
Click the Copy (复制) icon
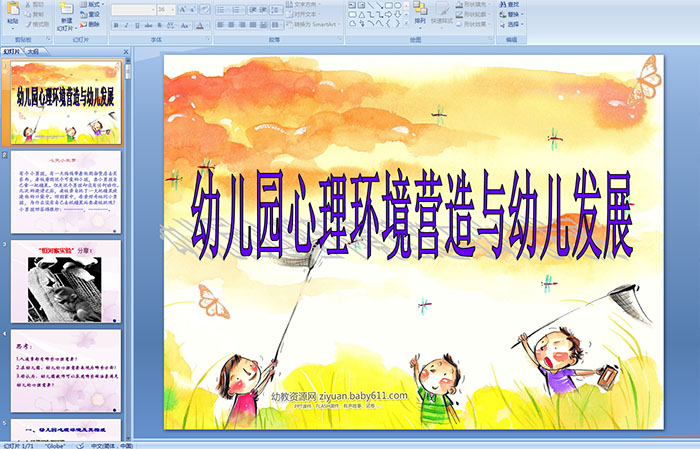click(28, 14)
